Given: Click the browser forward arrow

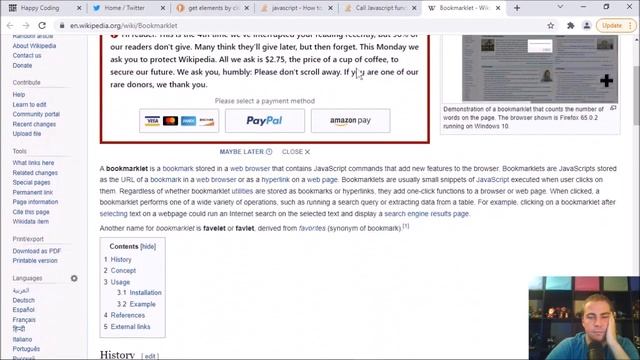Looking at the screenshot, I should point(26,25).
